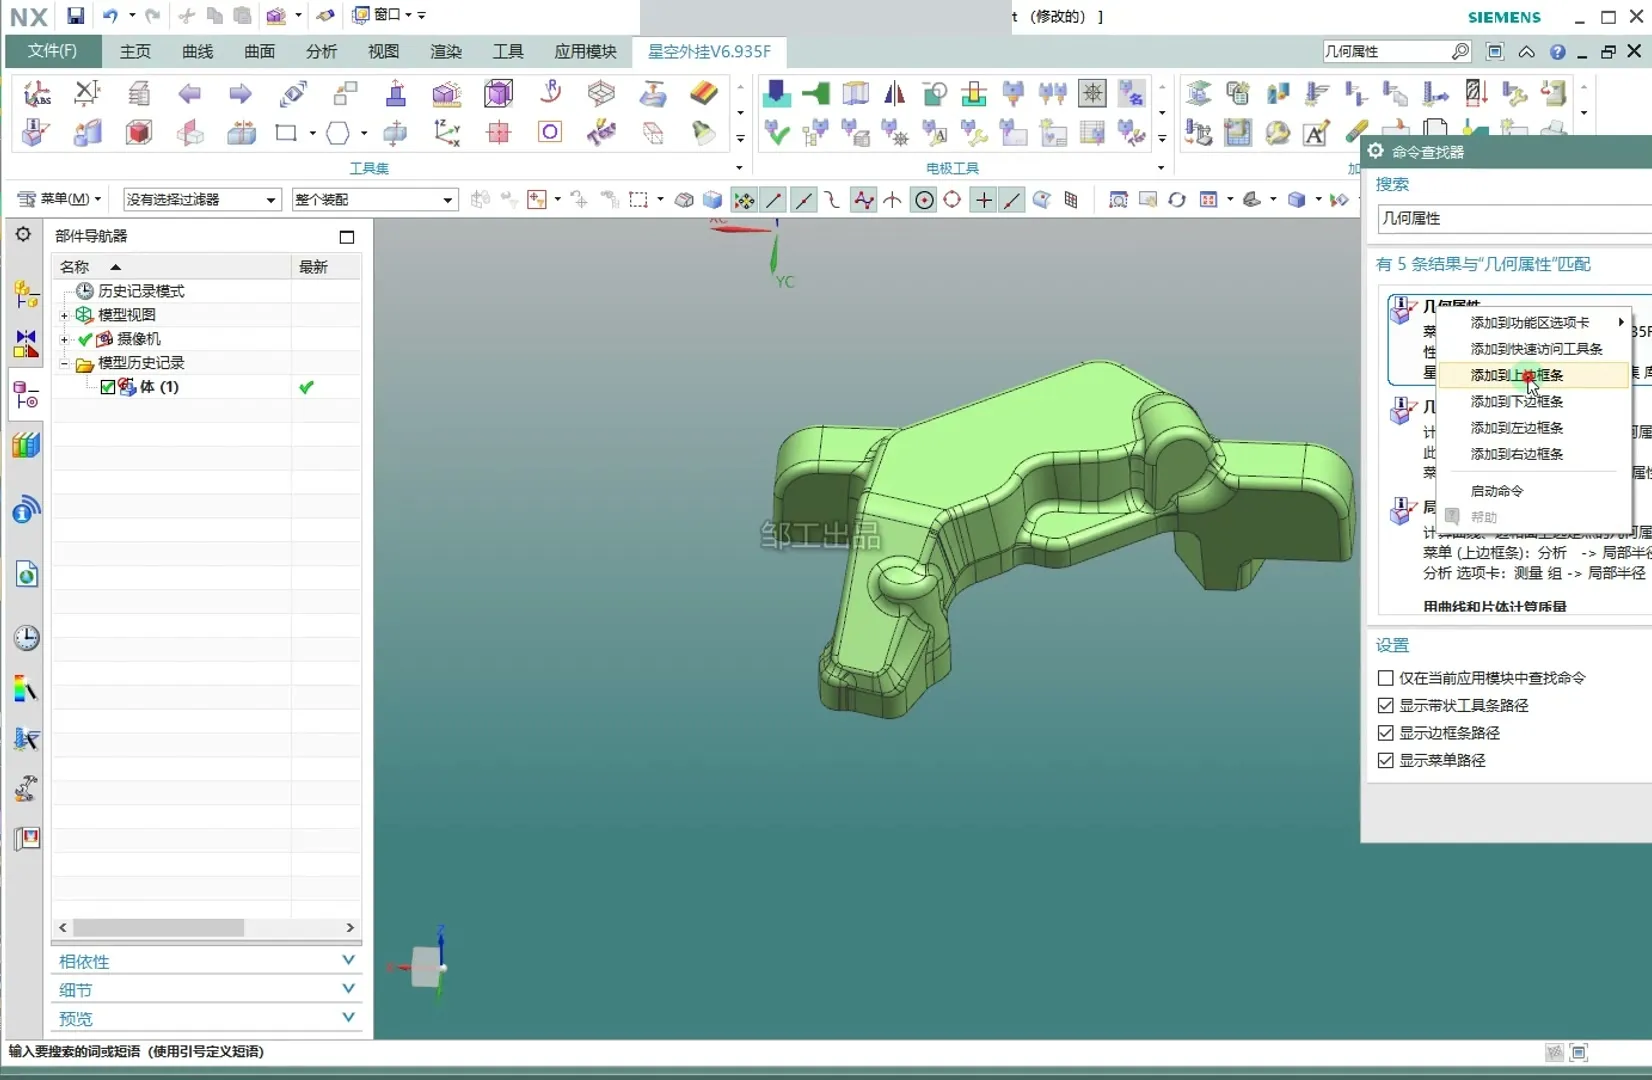
Task: Click the Save icon in title bar
Action: [x=75, y=15]
